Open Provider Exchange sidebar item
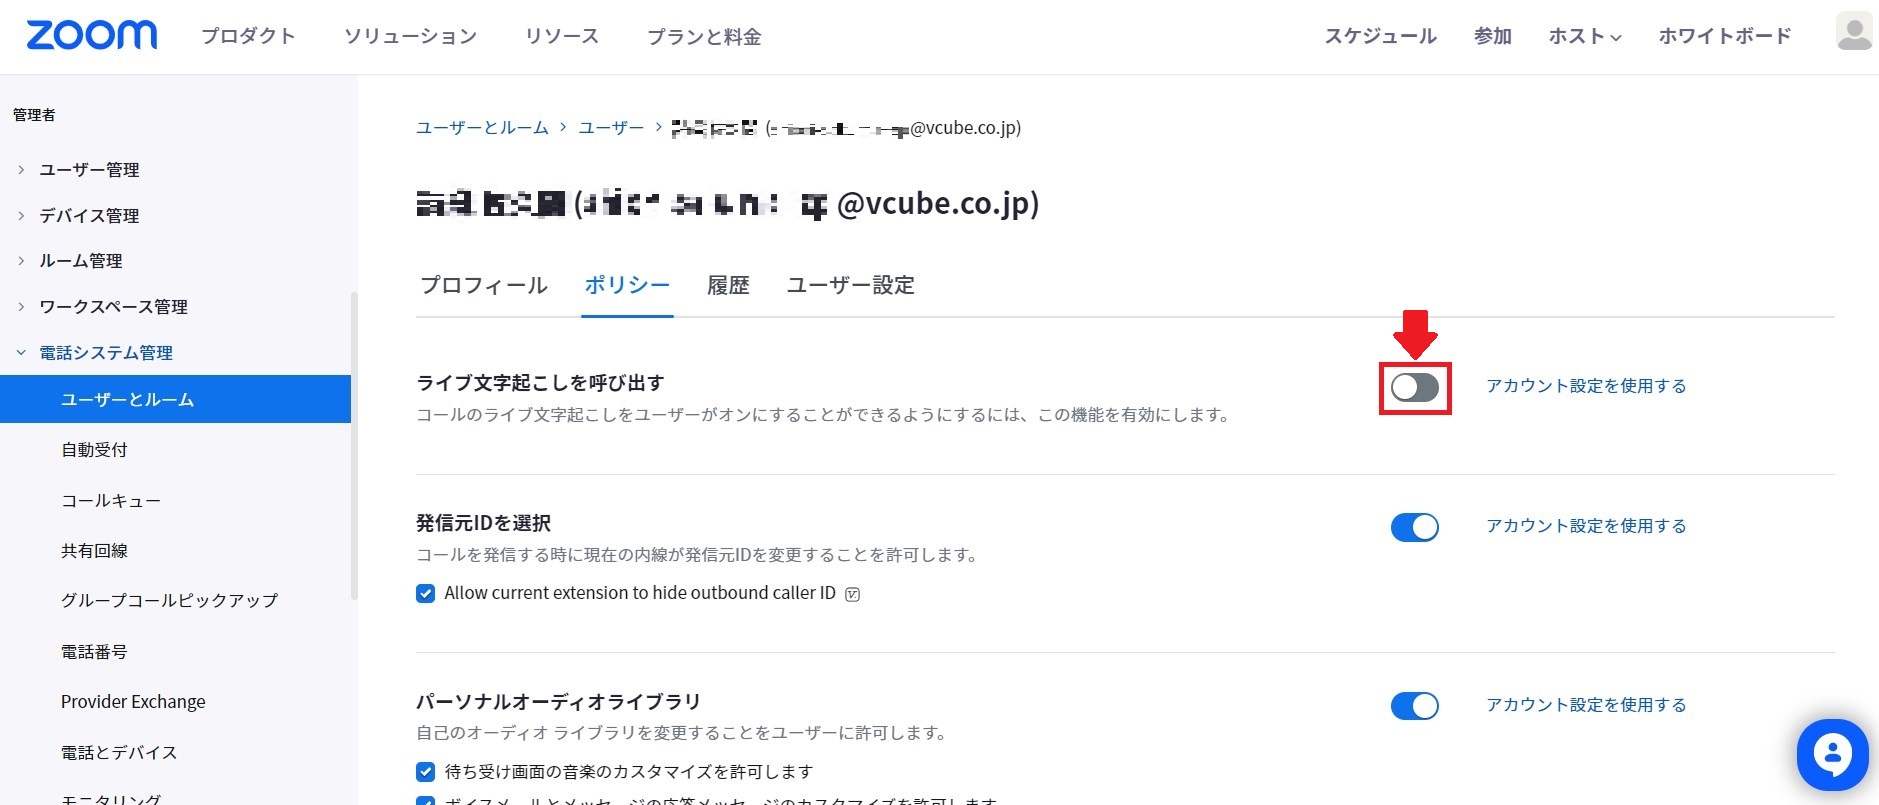Viewport: 1879px width, 805px height. pyautogui.click(x=133, y=702)
